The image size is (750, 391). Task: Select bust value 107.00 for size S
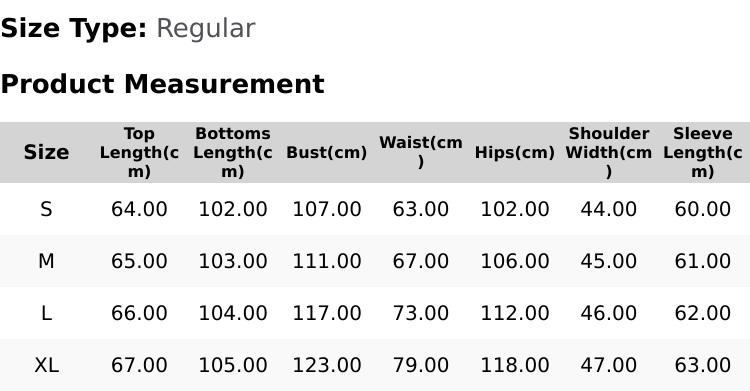click(327, 209)
